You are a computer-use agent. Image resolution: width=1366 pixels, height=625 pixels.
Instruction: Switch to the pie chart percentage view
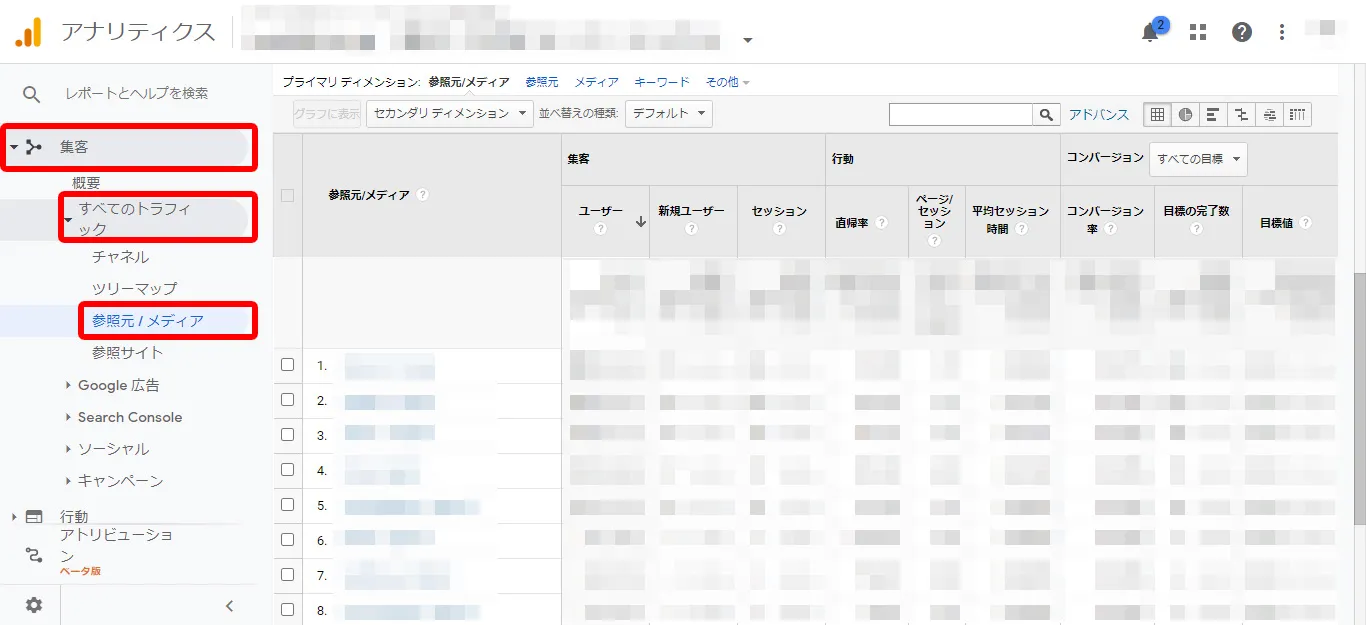pyautogui.click(x=1184, y=114)
